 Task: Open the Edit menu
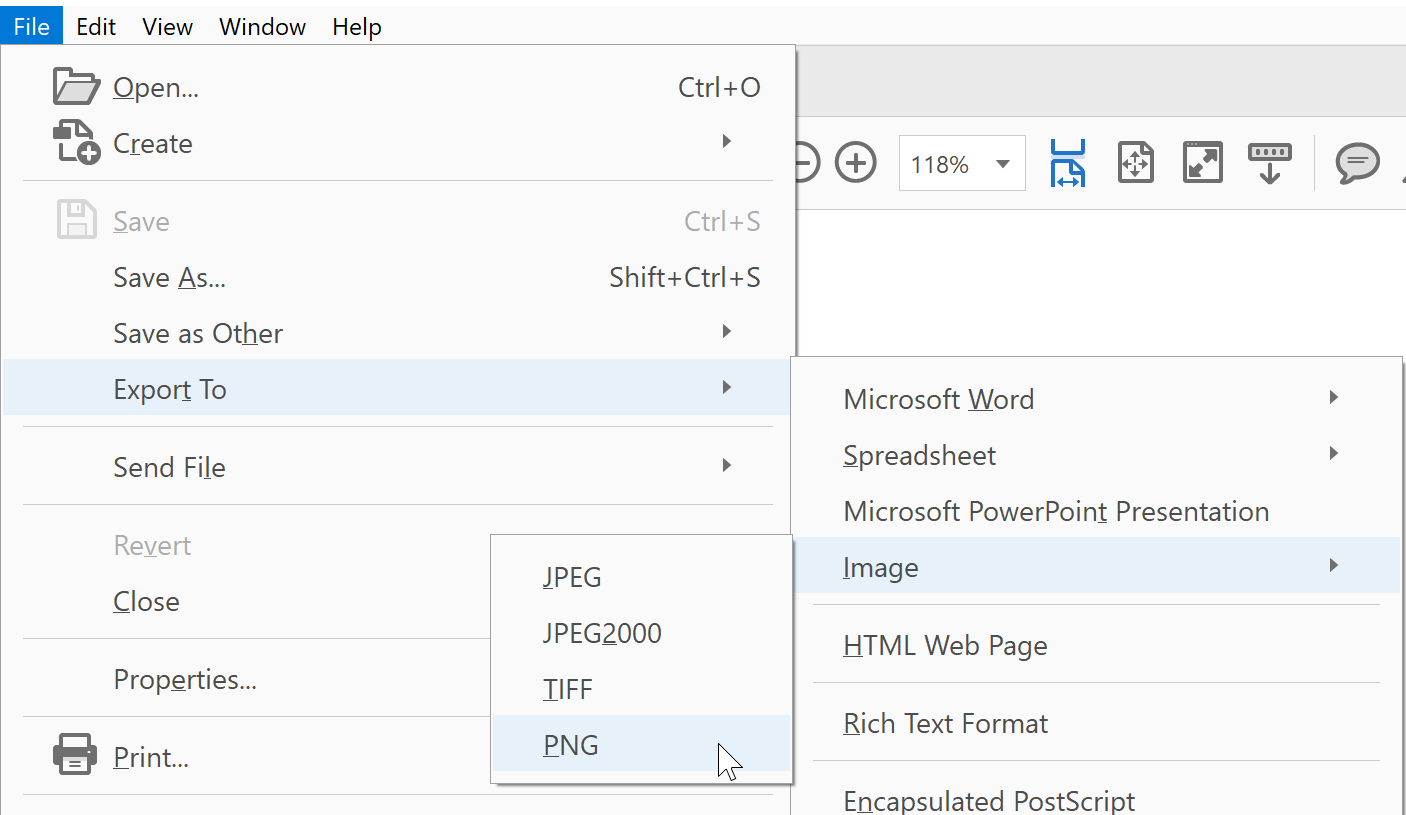tap(96, 26)
